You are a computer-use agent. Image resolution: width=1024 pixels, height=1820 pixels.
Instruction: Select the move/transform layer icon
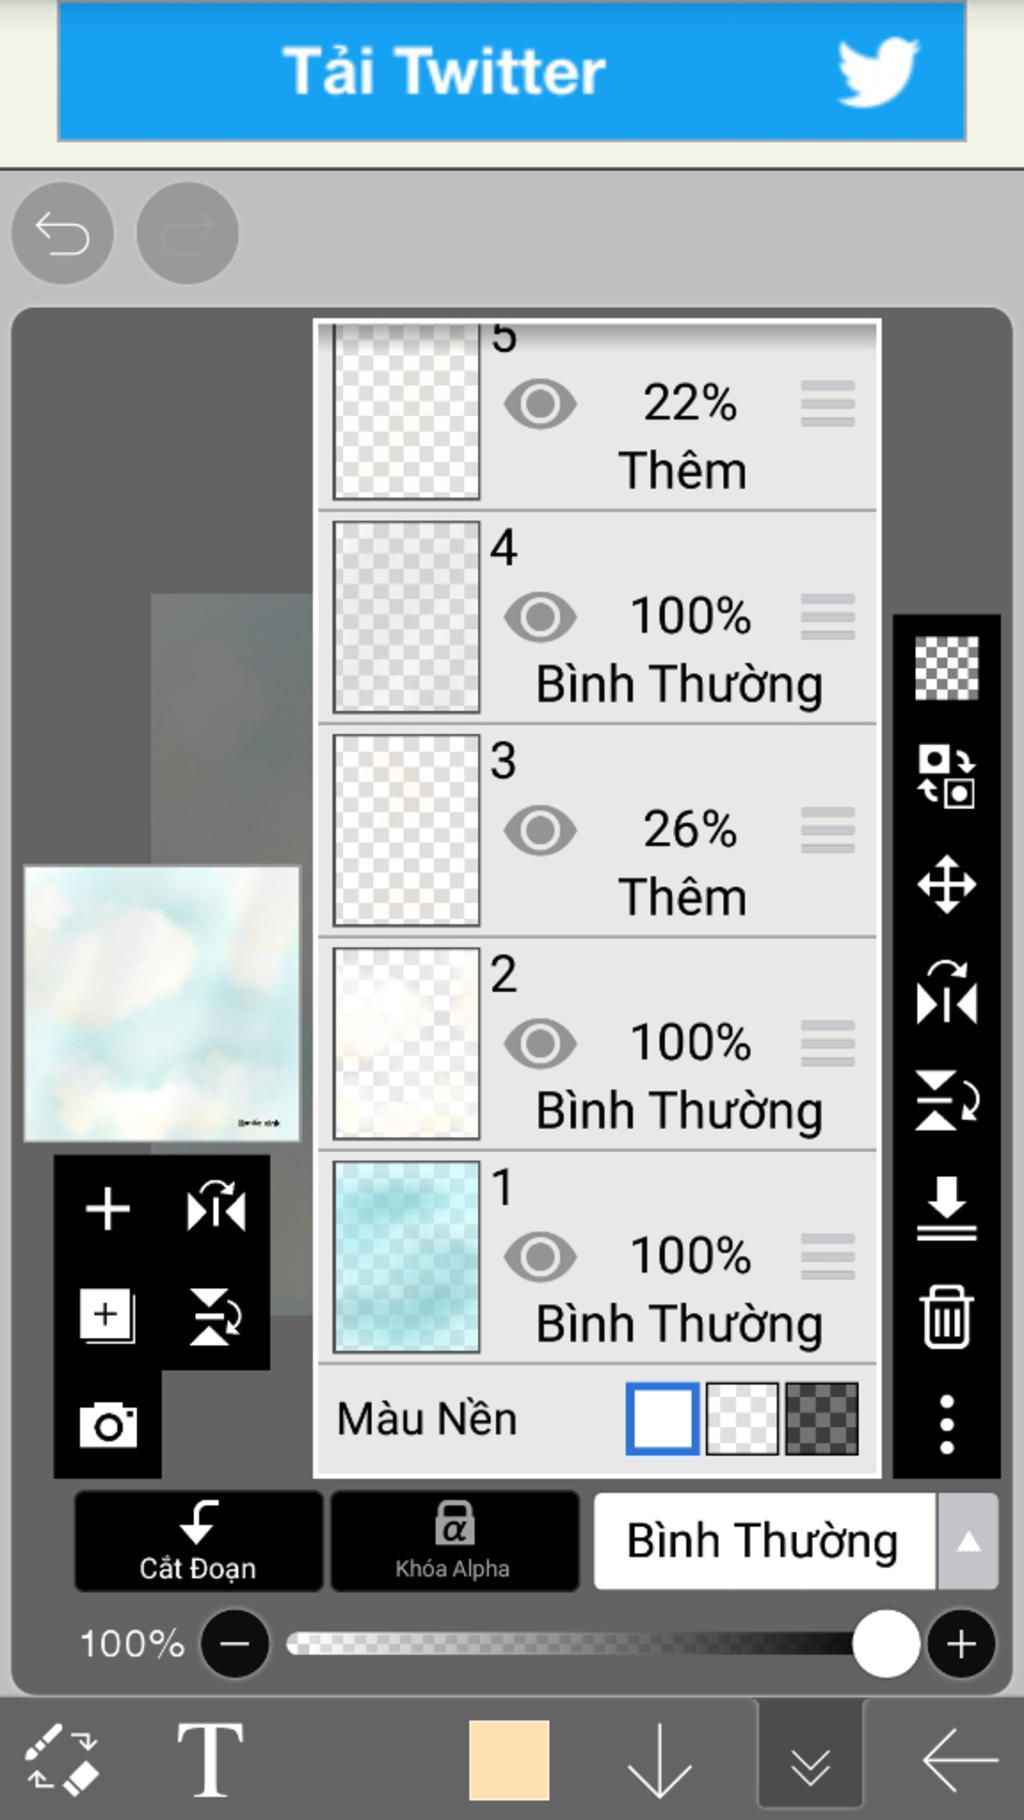(946, 885)
